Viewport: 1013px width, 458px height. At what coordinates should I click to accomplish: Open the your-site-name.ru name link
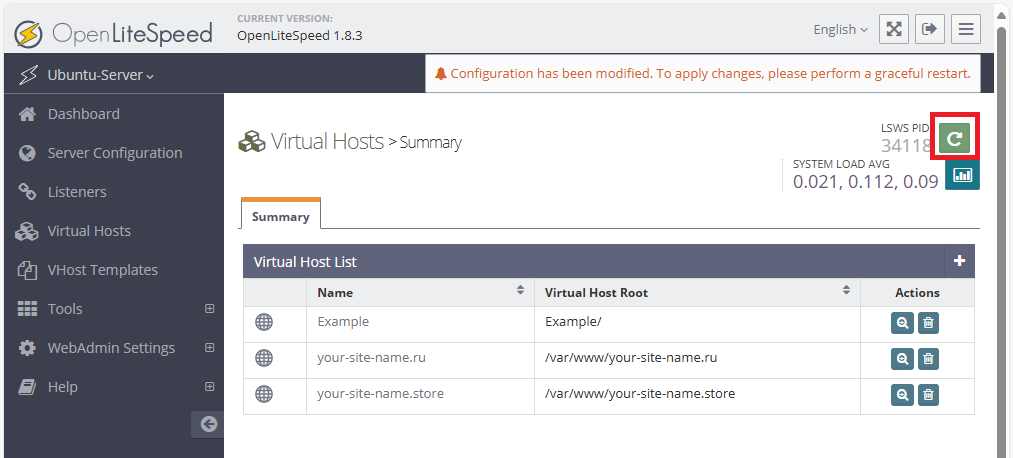(x=371, y=358)
